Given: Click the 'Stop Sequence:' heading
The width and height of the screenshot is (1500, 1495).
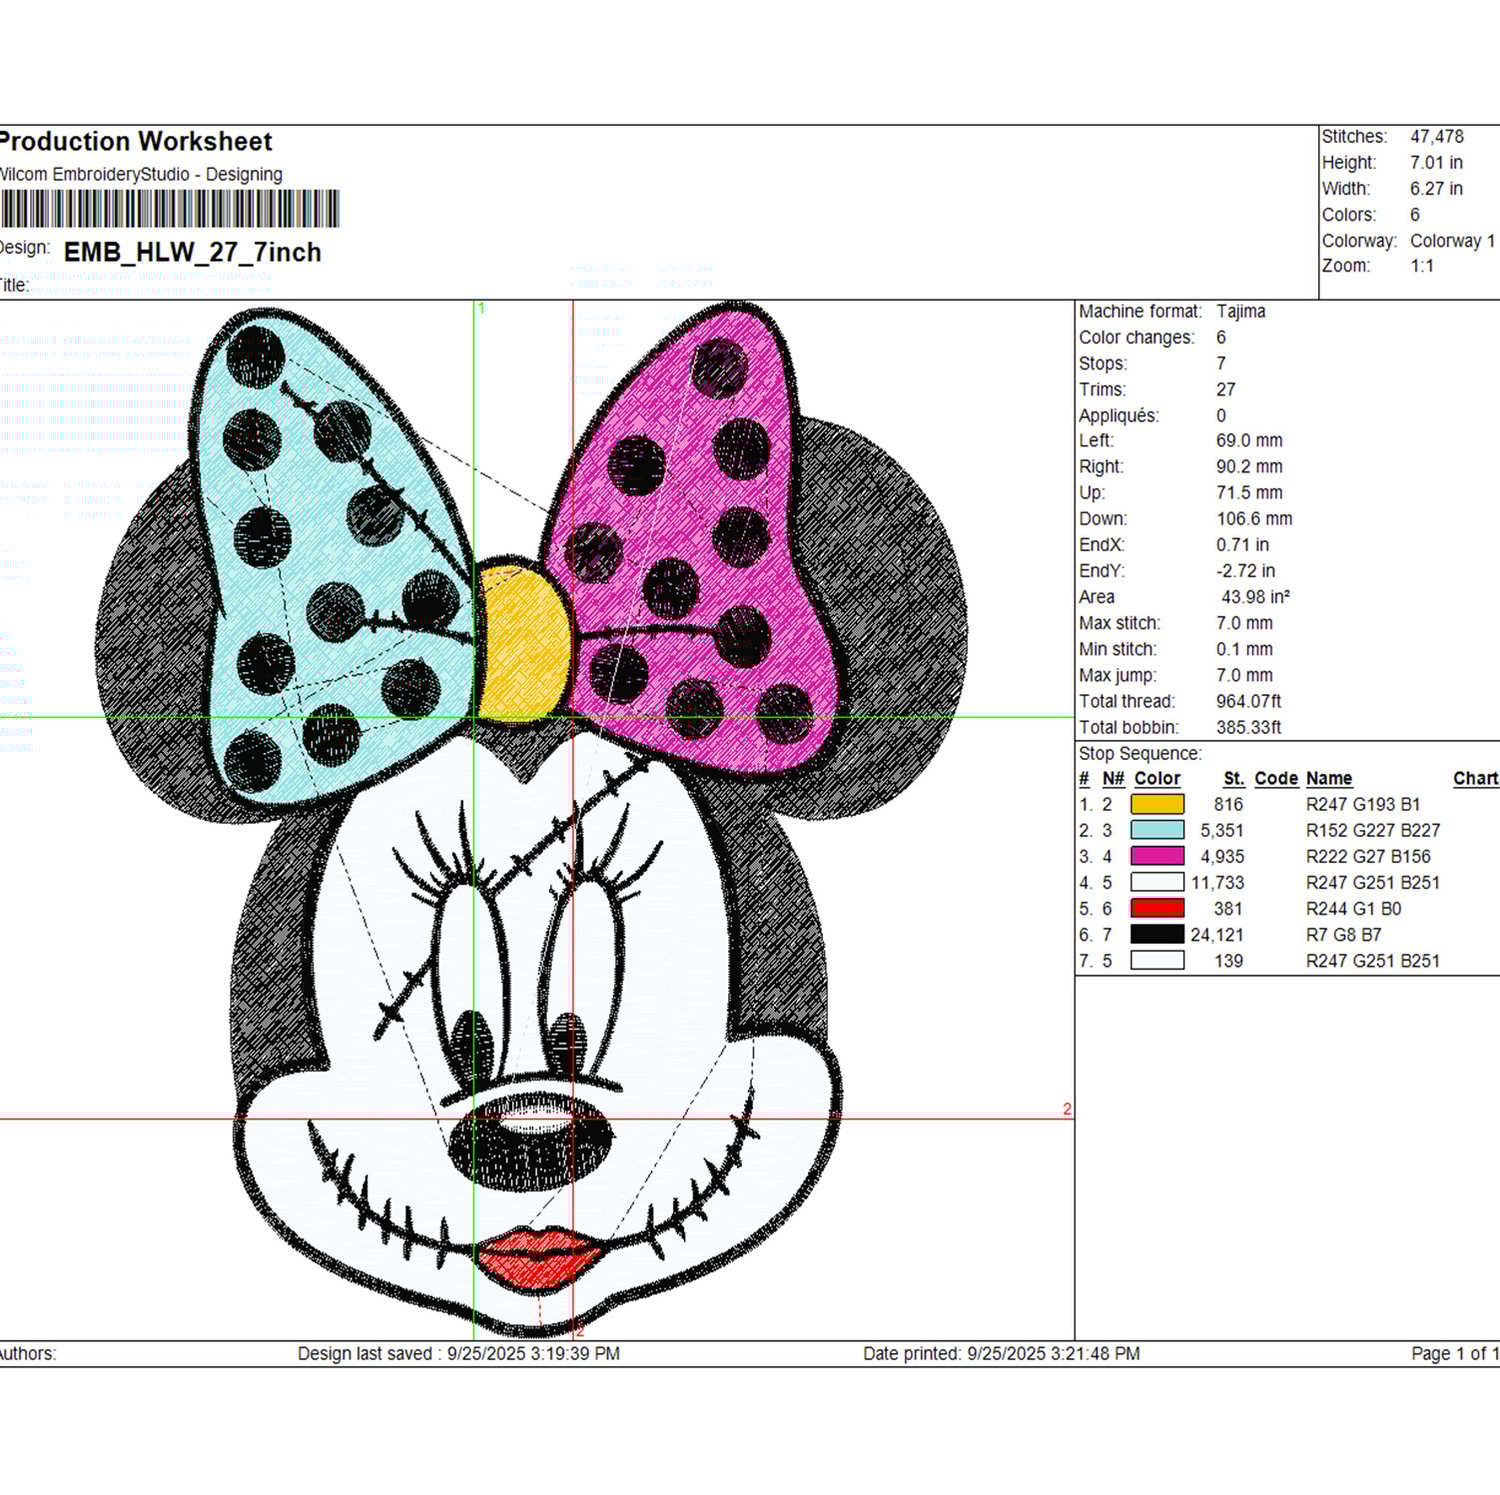Looking at the screenshot, I should pyautogui.click(x=1140, y=753).
